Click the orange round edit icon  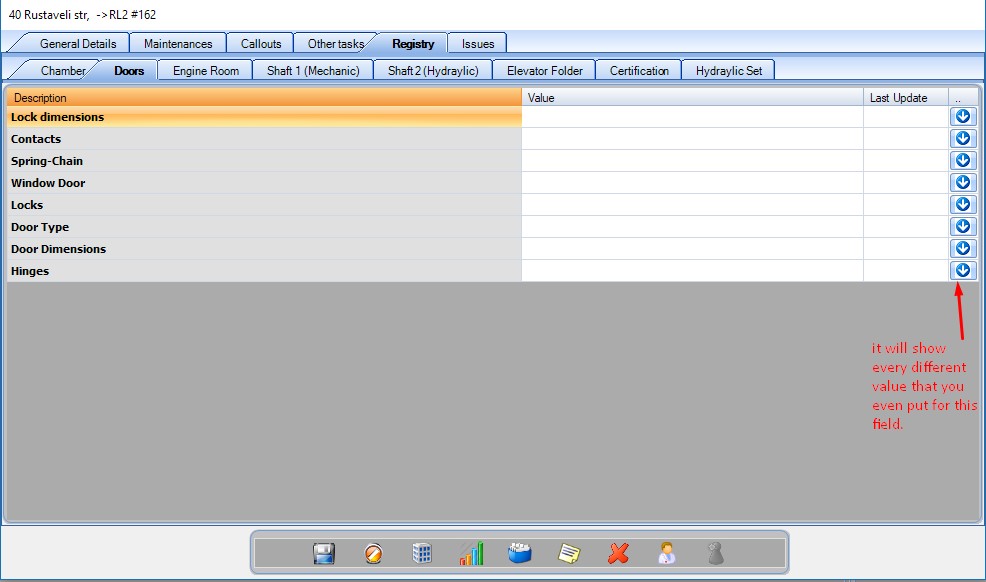[373, 553]
